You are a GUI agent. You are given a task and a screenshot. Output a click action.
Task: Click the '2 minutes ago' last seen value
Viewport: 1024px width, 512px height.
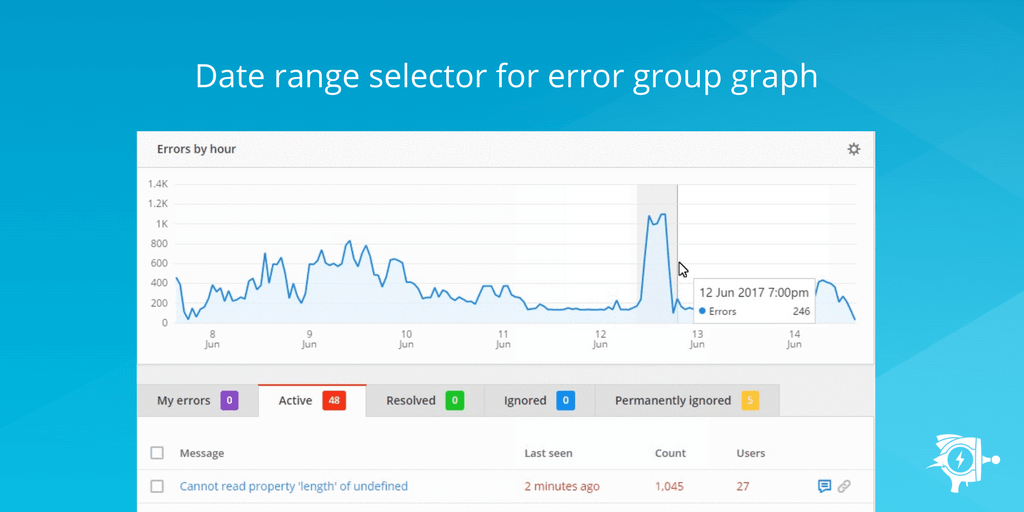point(562,486)
